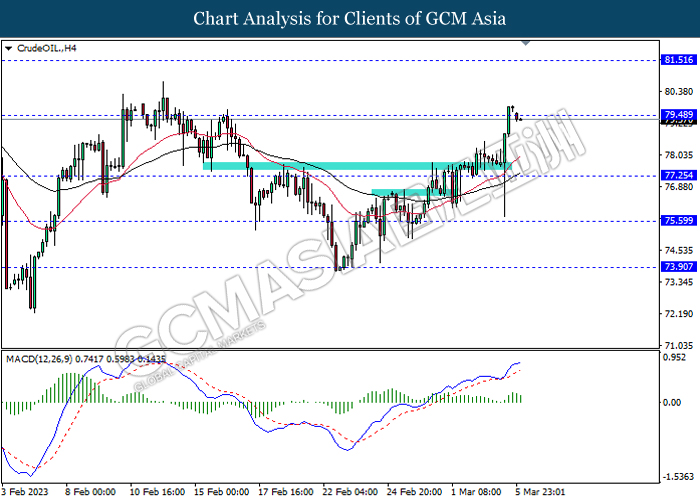This screenshot has width=700, height=500.
Task: Select the 73.907 support price label
Action: pos(679,267)
